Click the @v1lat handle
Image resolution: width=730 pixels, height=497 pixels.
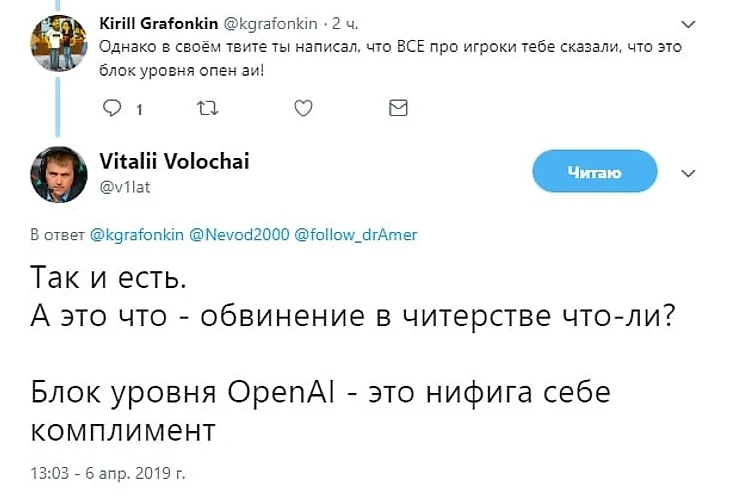point(124,184)
